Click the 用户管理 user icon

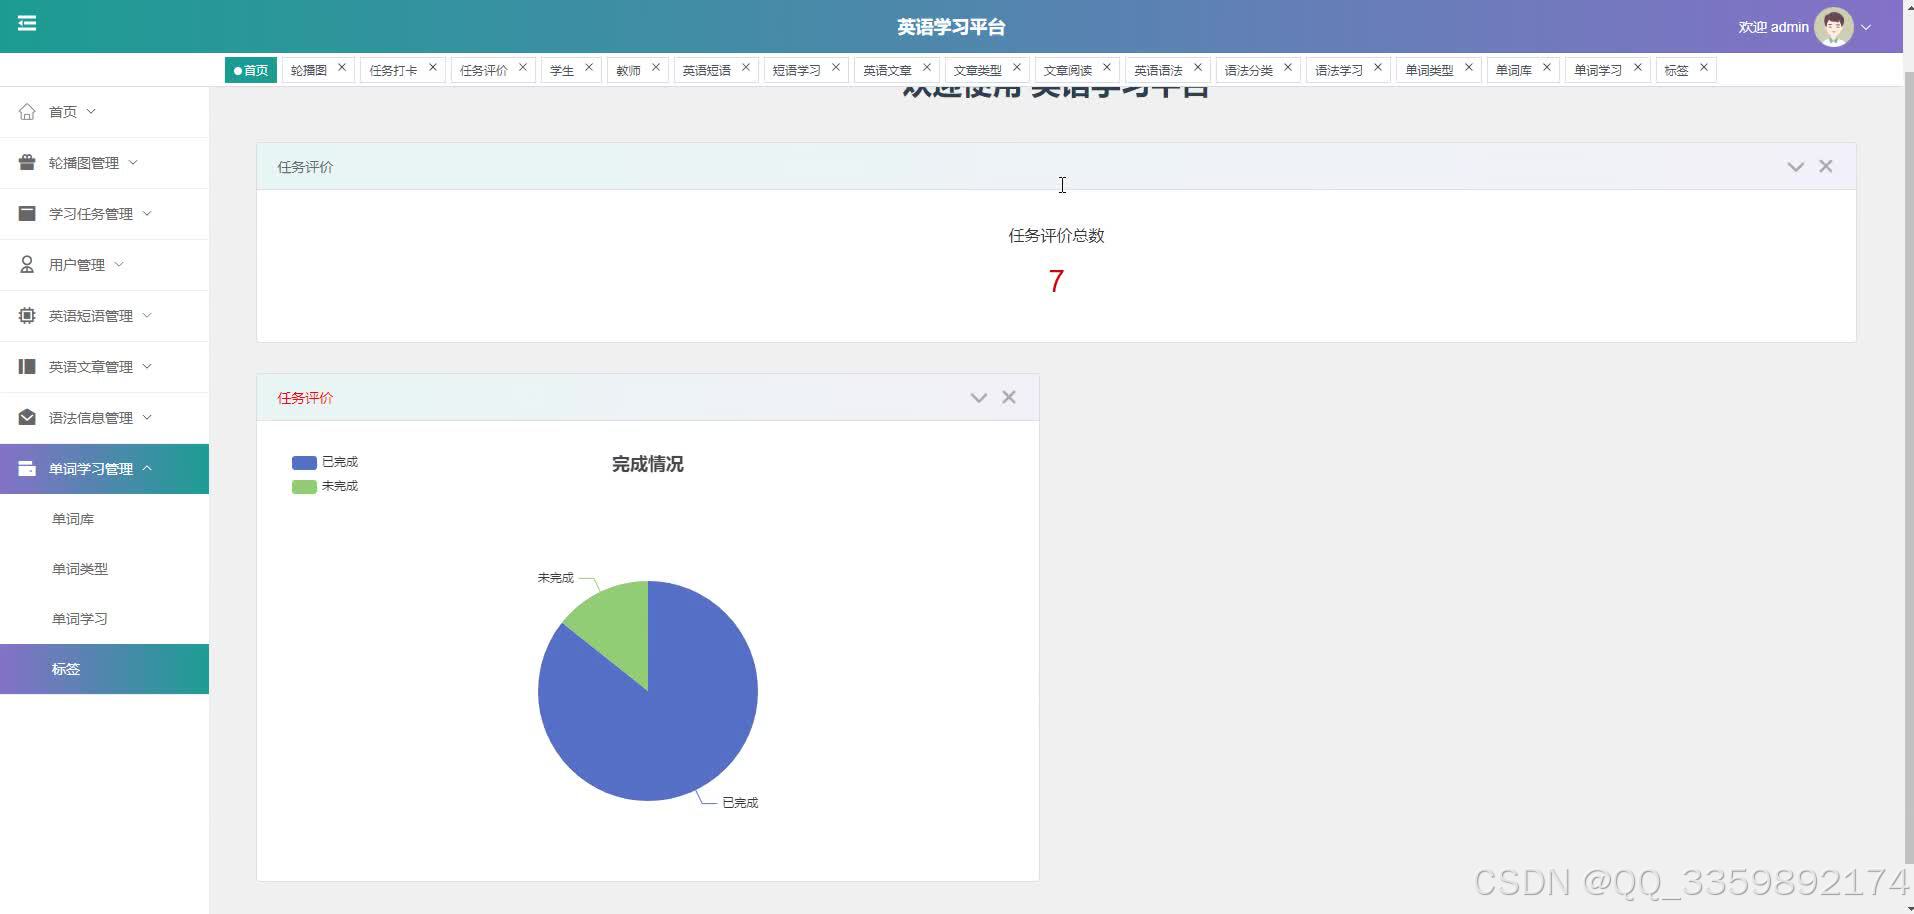[x=27, y=264]
